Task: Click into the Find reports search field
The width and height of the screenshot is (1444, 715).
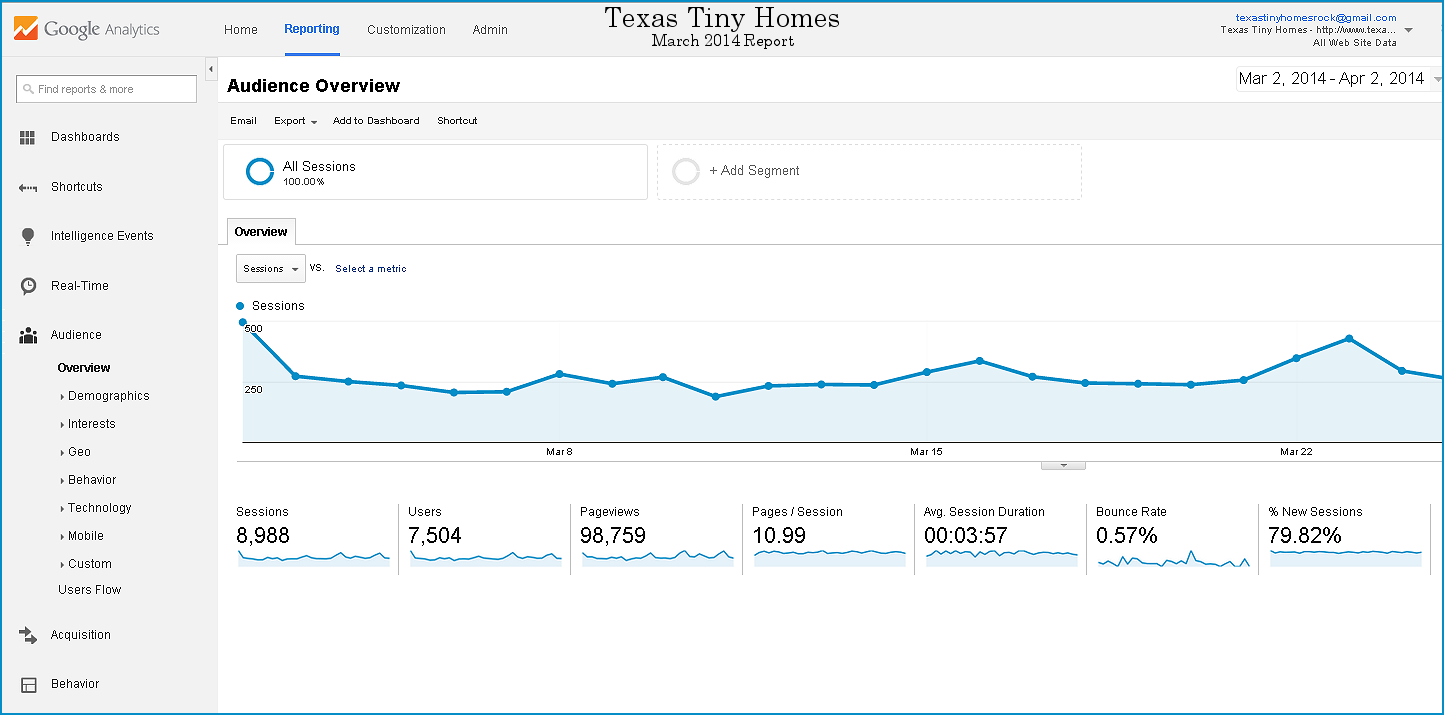Action: point(106,89)
